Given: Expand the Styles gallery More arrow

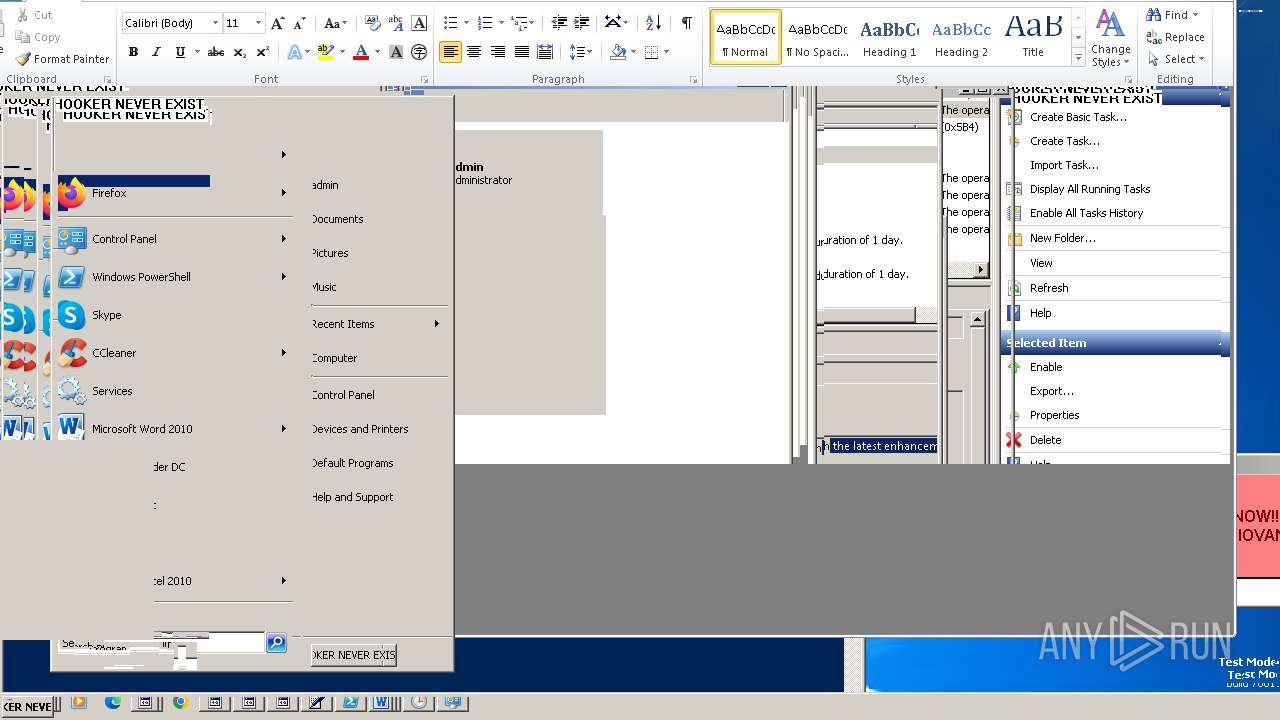Looking at the screenshot, I should 1078,58.
